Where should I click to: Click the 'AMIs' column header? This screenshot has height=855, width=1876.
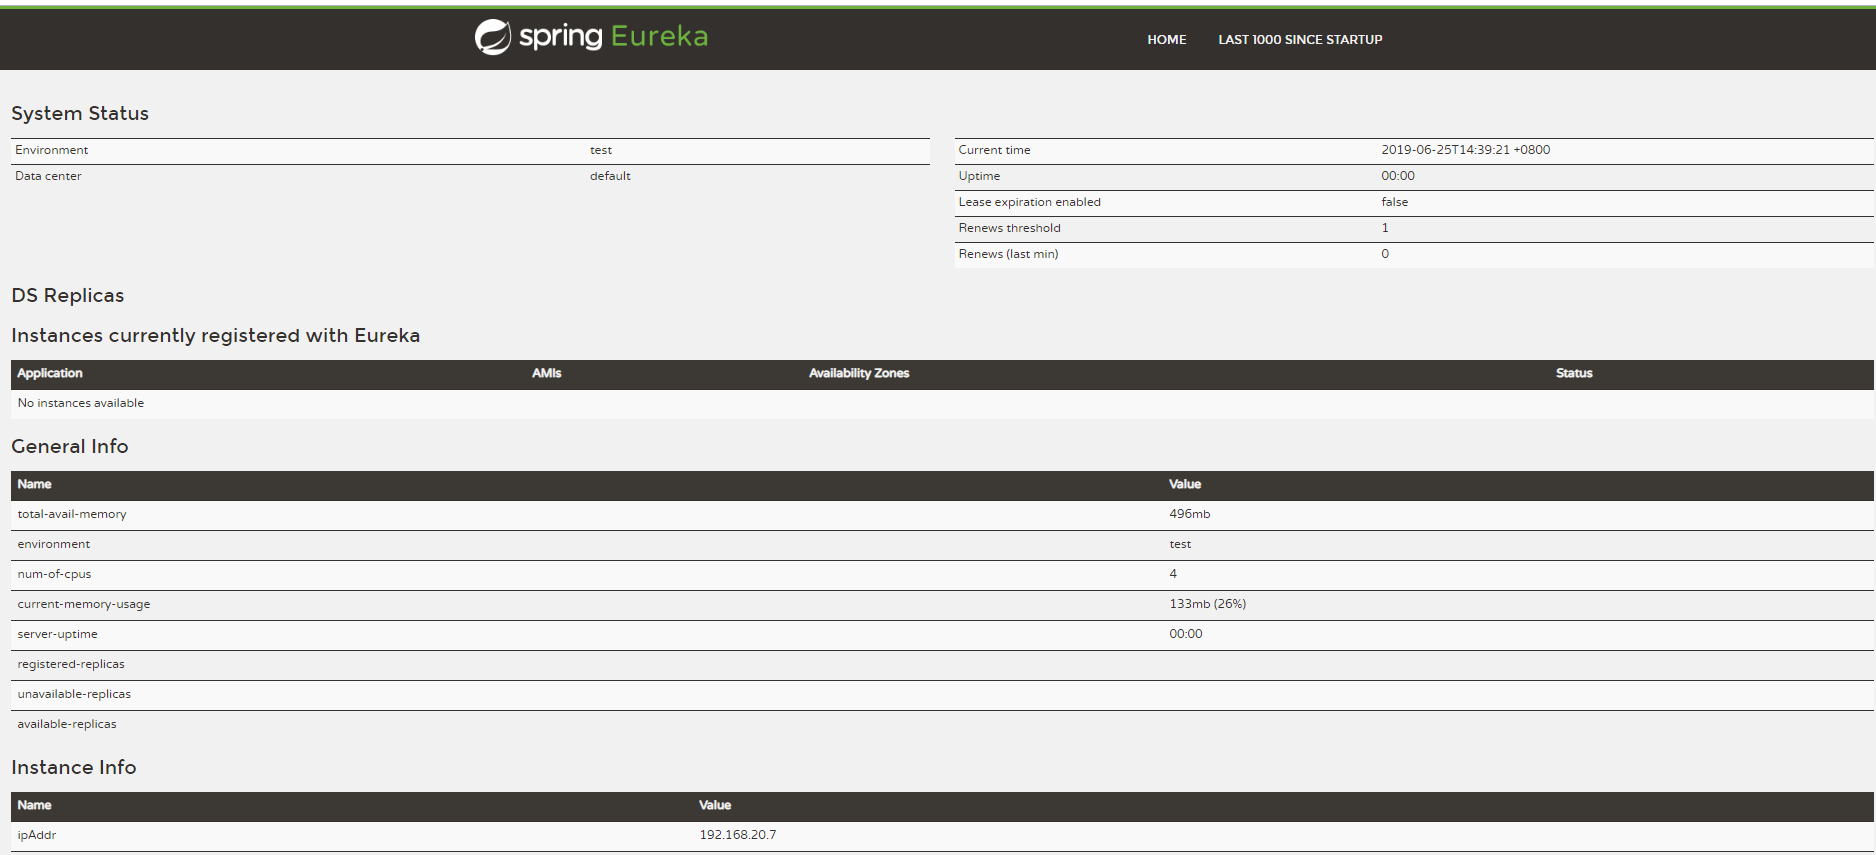[x=546, y=373]
